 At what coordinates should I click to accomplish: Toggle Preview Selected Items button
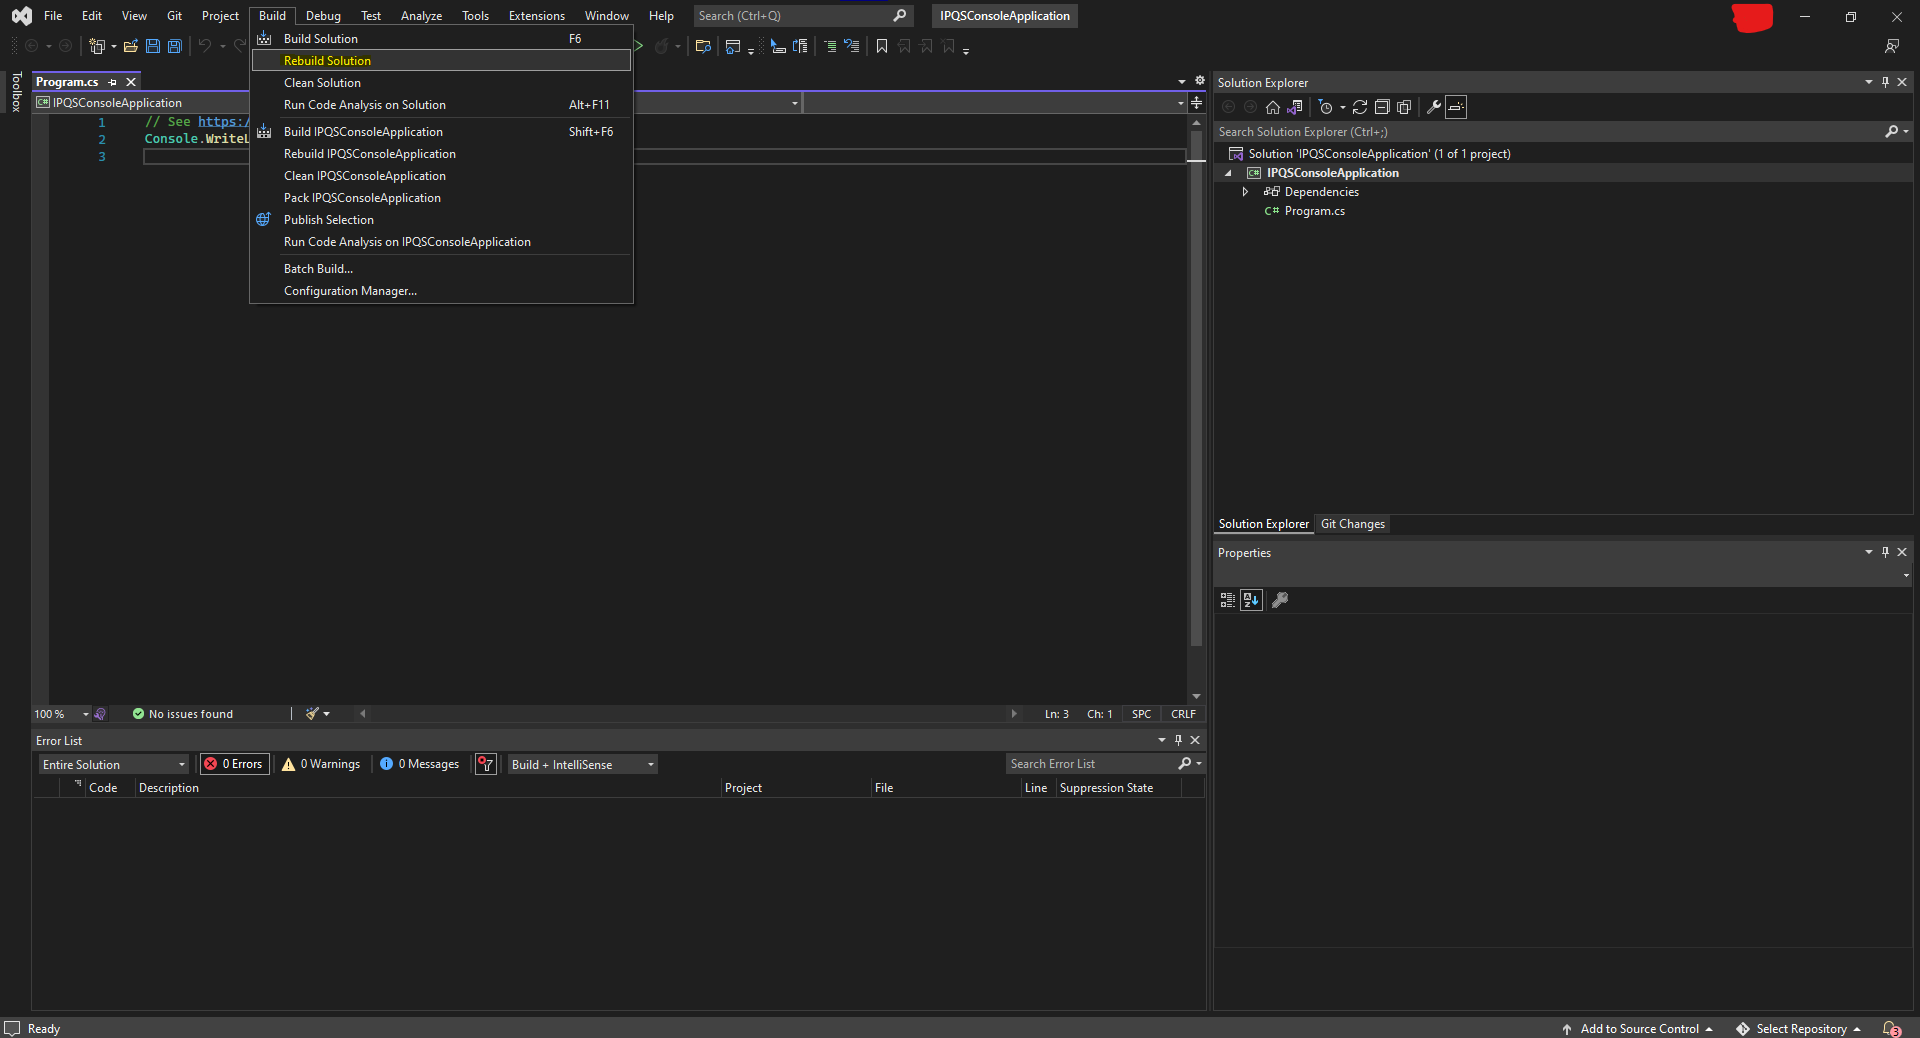point(1456,107)
